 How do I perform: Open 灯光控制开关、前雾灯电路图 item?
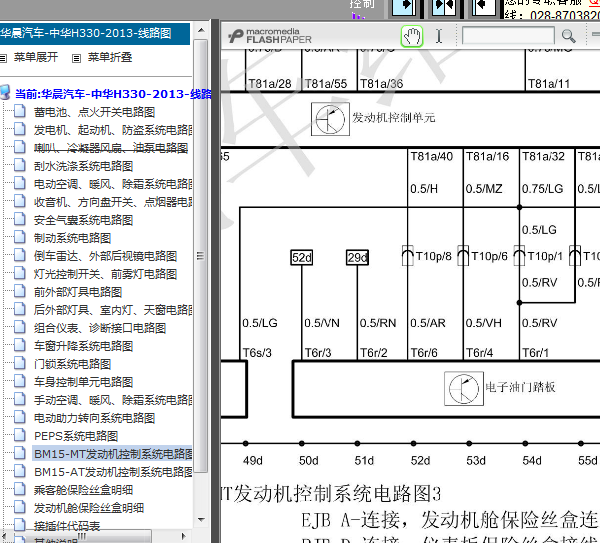[x=105, y=274]
